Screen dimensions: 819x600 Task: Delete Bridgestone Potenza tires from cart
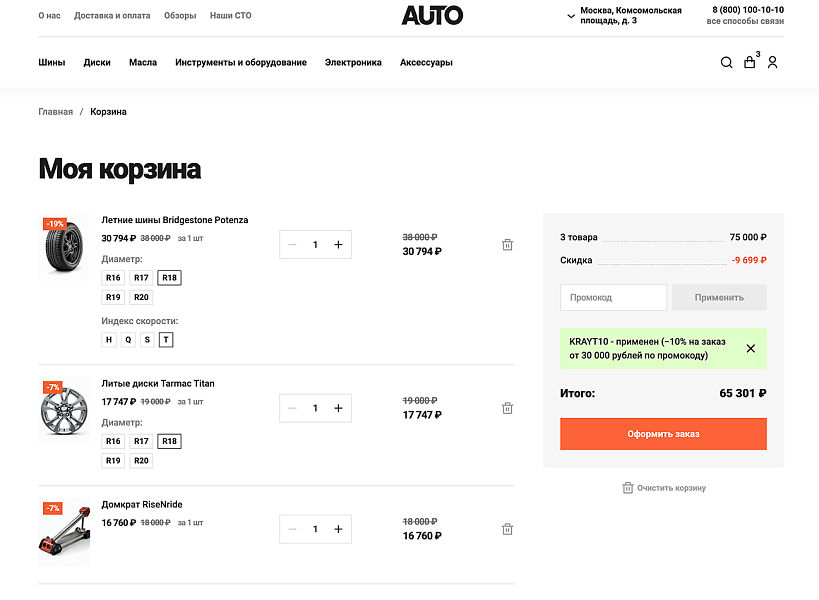(507, 244)
